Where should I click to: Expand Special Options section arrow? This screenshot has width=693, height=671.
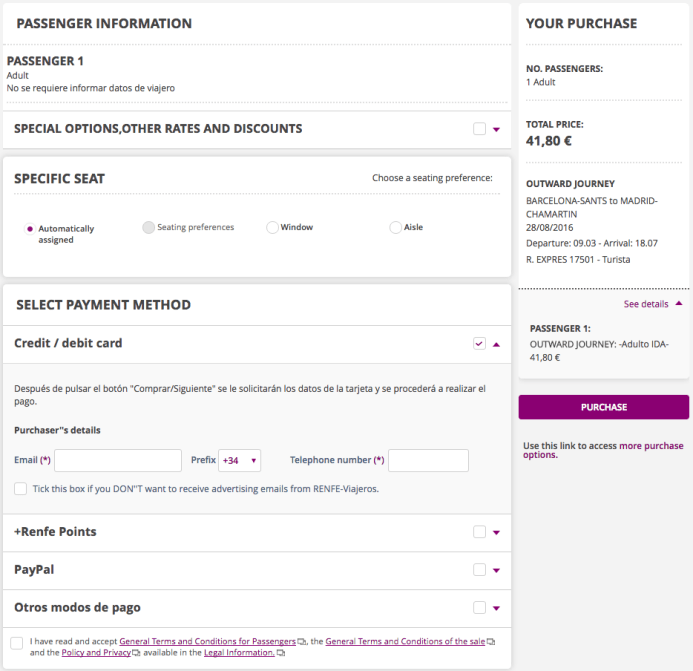(x=496, y=129)
